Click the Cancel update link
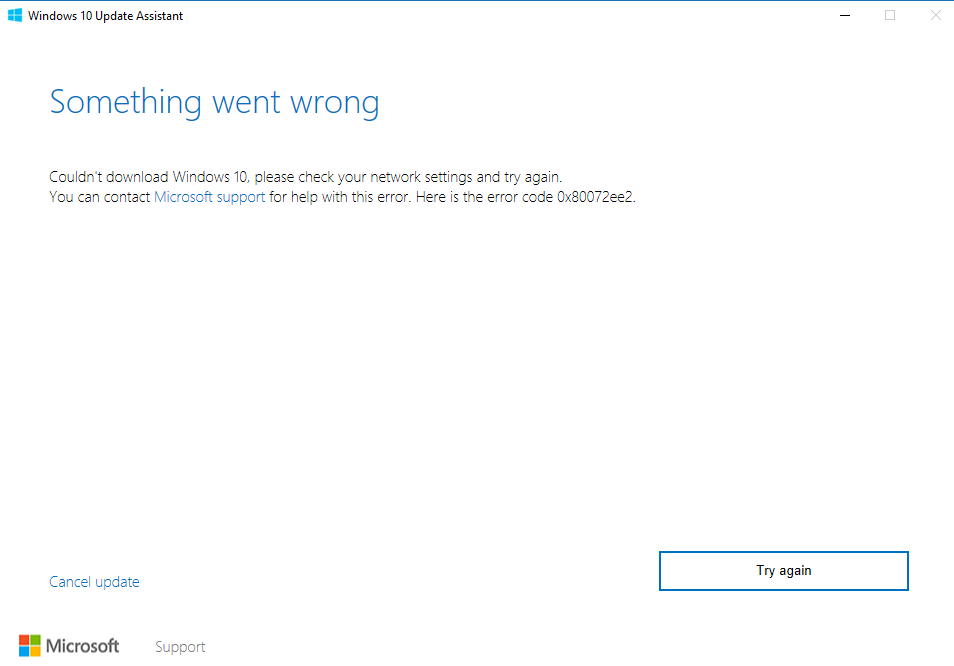The height and width of the screenshot is (666, 954). (94, 582)
